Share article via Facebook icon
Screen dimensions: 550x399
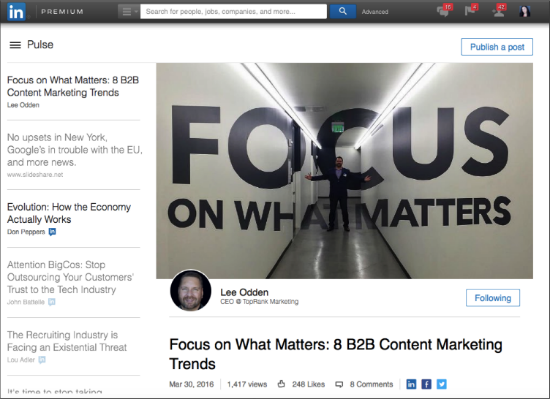click(x=426, y=384)
